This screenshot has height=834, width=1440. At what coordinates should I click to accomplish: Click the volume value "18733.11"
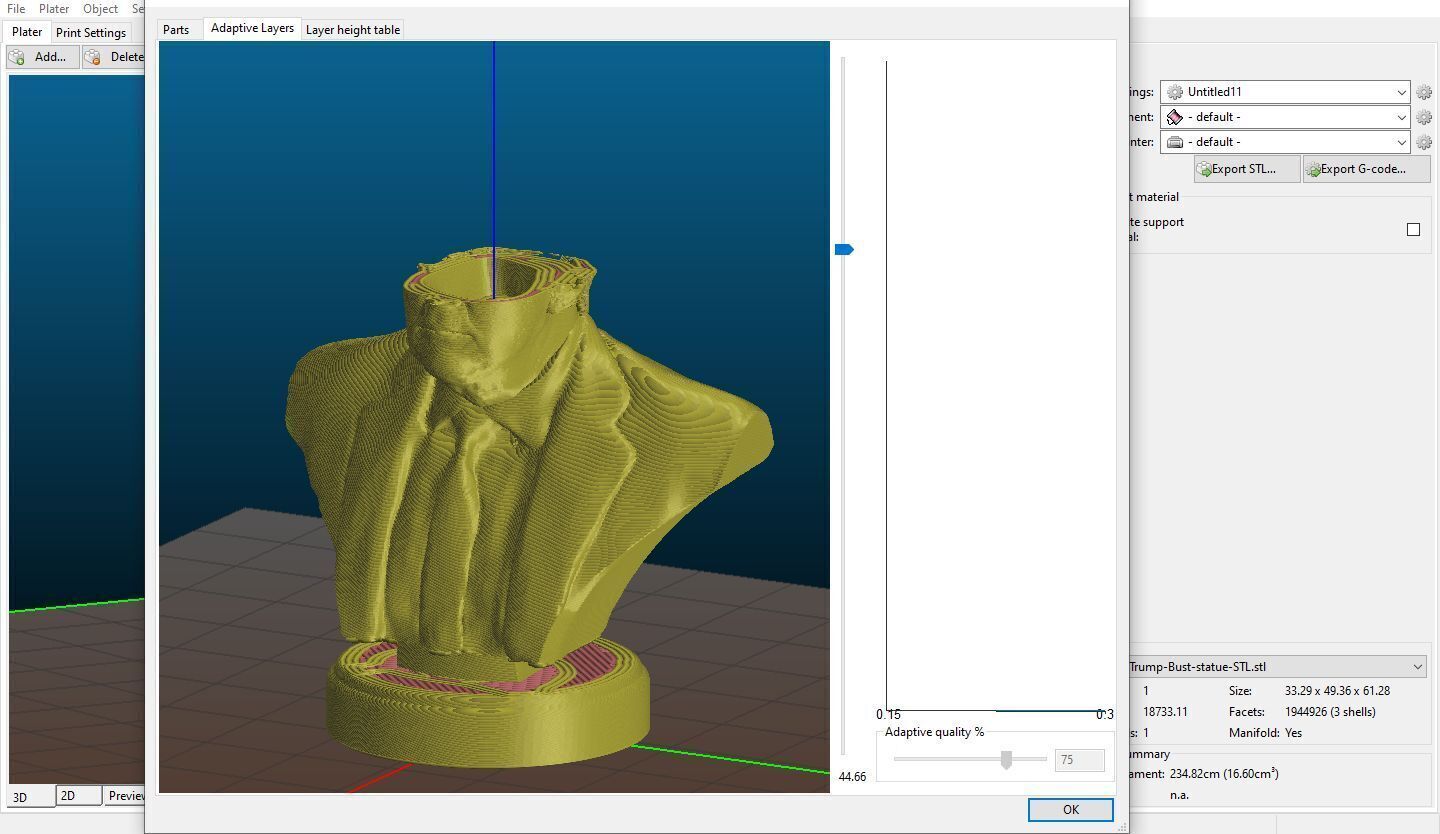point(1165,712)
